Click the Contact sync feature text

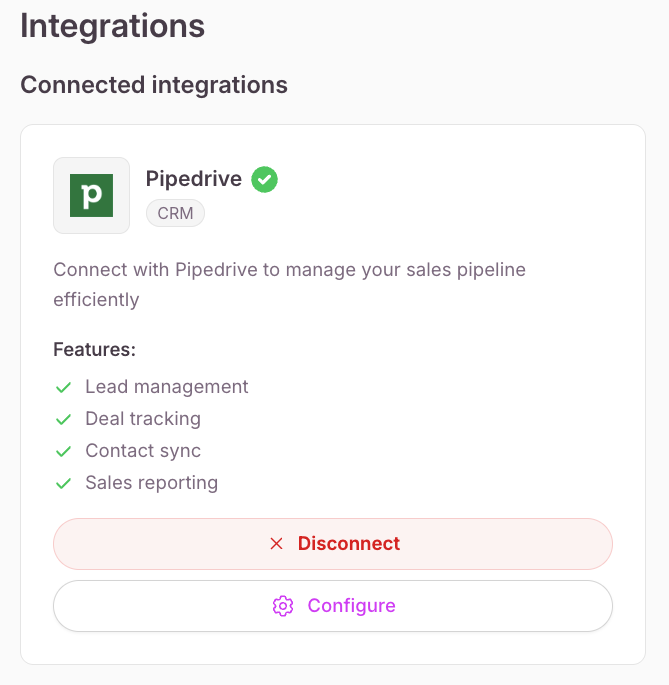pos(143,451)
